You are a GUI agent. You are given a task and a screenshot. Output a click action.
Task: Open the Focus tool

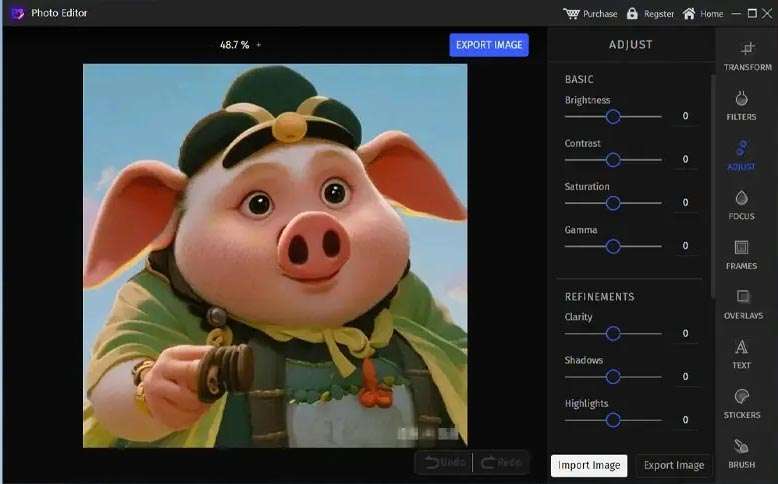741,204
